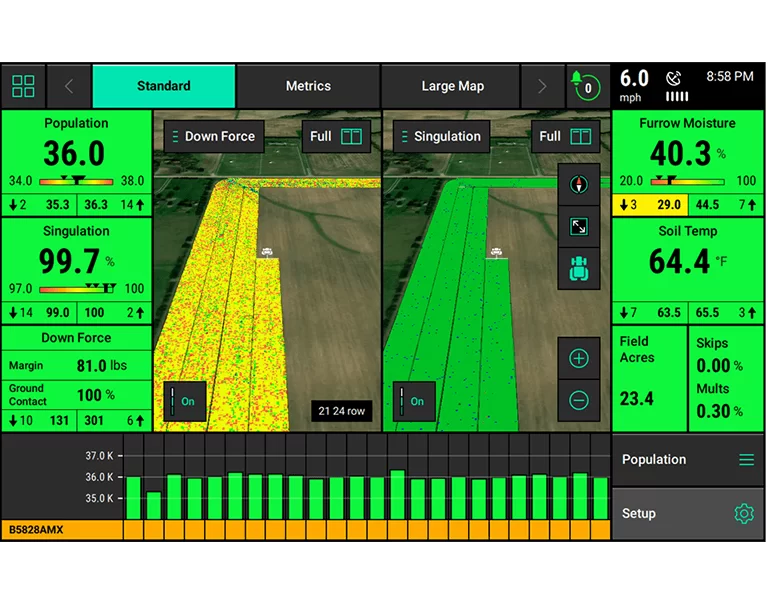Toggle split-view icon on Down Force map
This screenshot has height=602, width=768.
[x=351, y=136]
